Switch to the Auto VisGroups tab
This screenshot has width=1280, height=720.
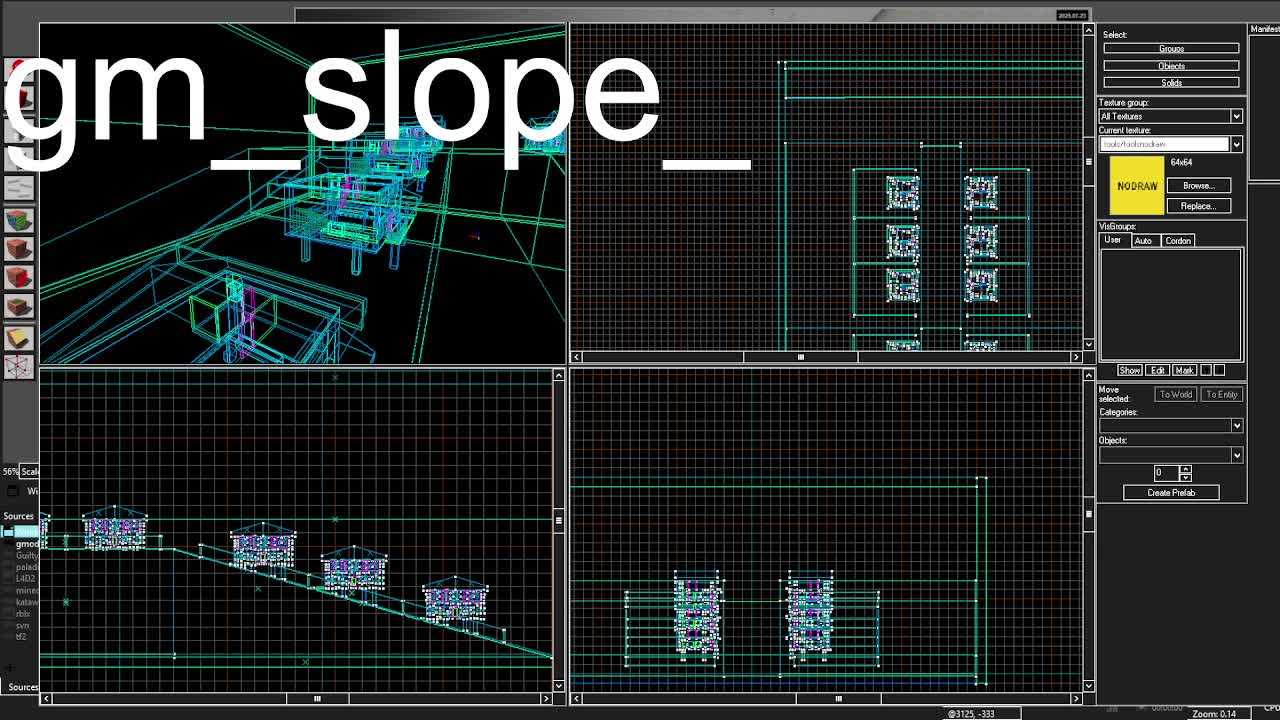pyautogui.click(x=1143, y=241)
